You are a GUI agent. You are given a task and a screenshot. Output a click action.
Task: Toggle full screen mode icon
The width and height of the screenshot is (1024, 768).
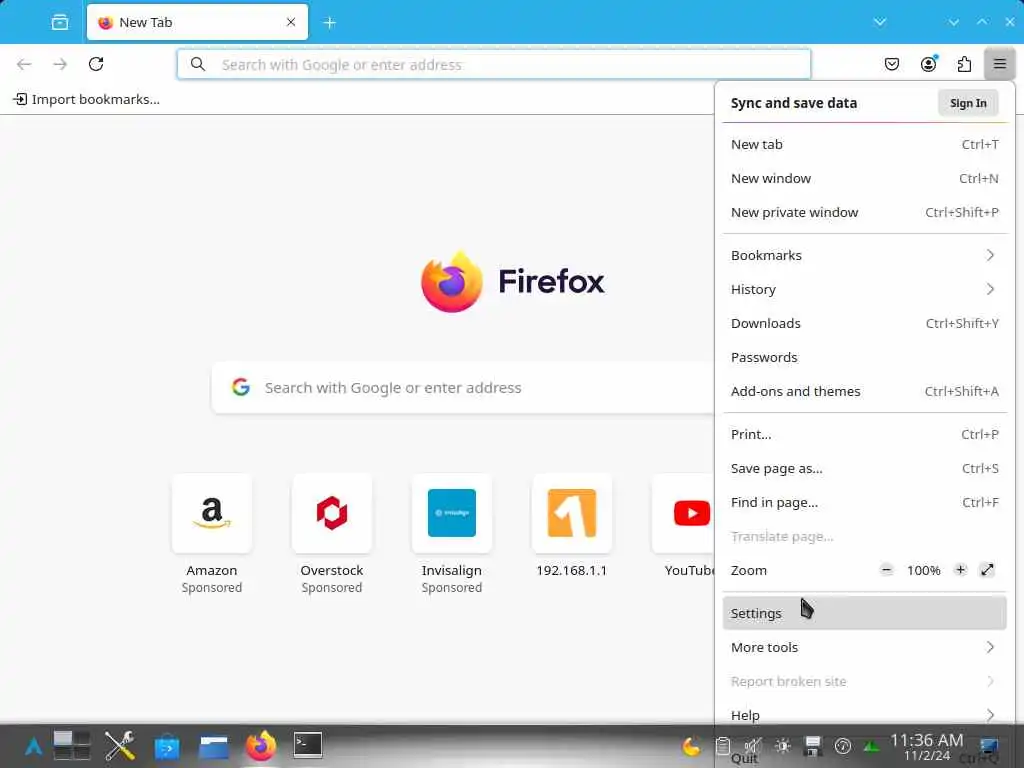987,570
